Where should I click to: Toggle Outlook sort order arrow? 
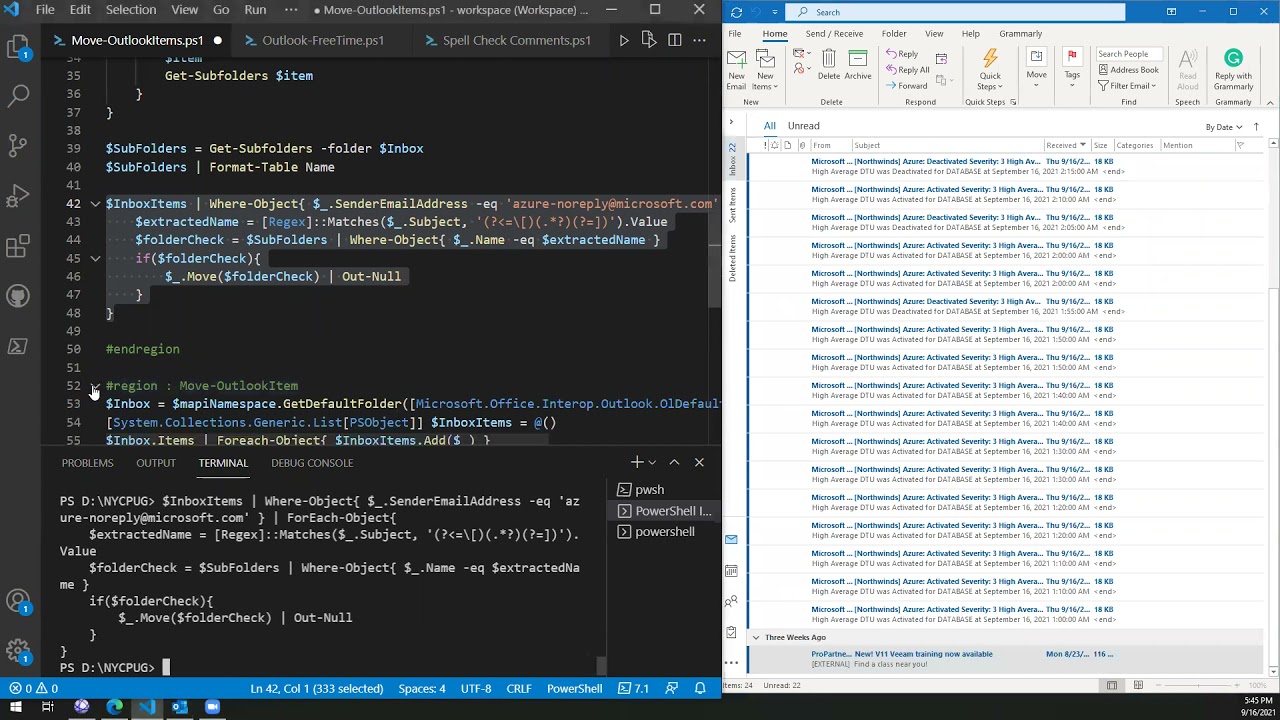tap(1256, 127)
